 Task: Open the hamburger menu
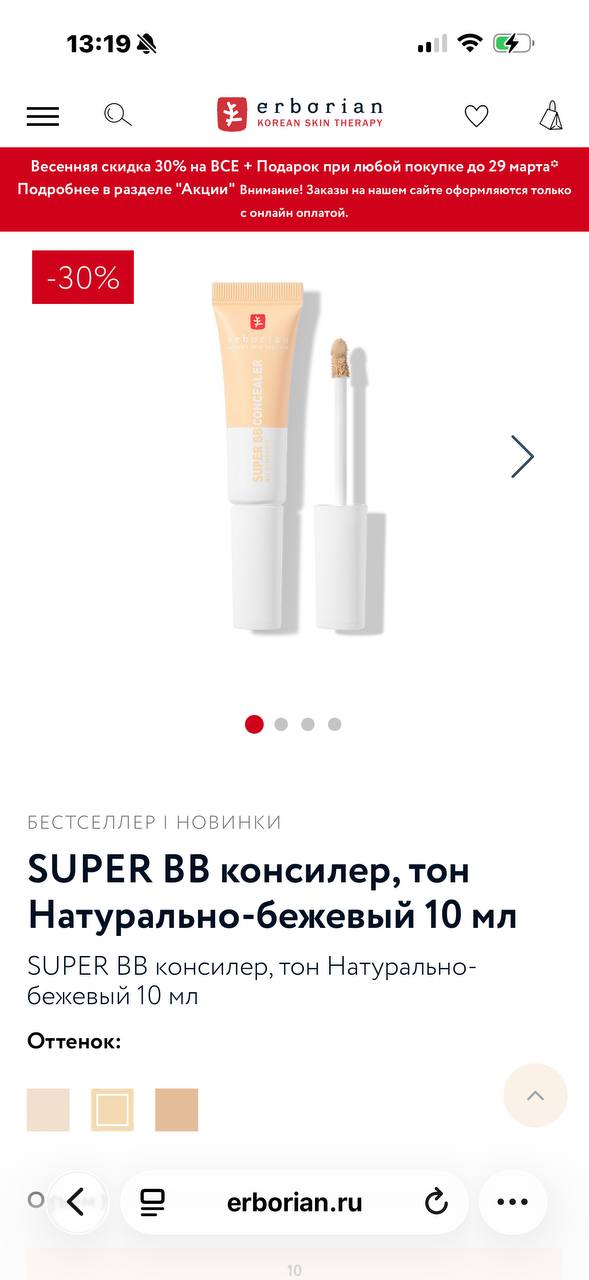coord(43,116)
